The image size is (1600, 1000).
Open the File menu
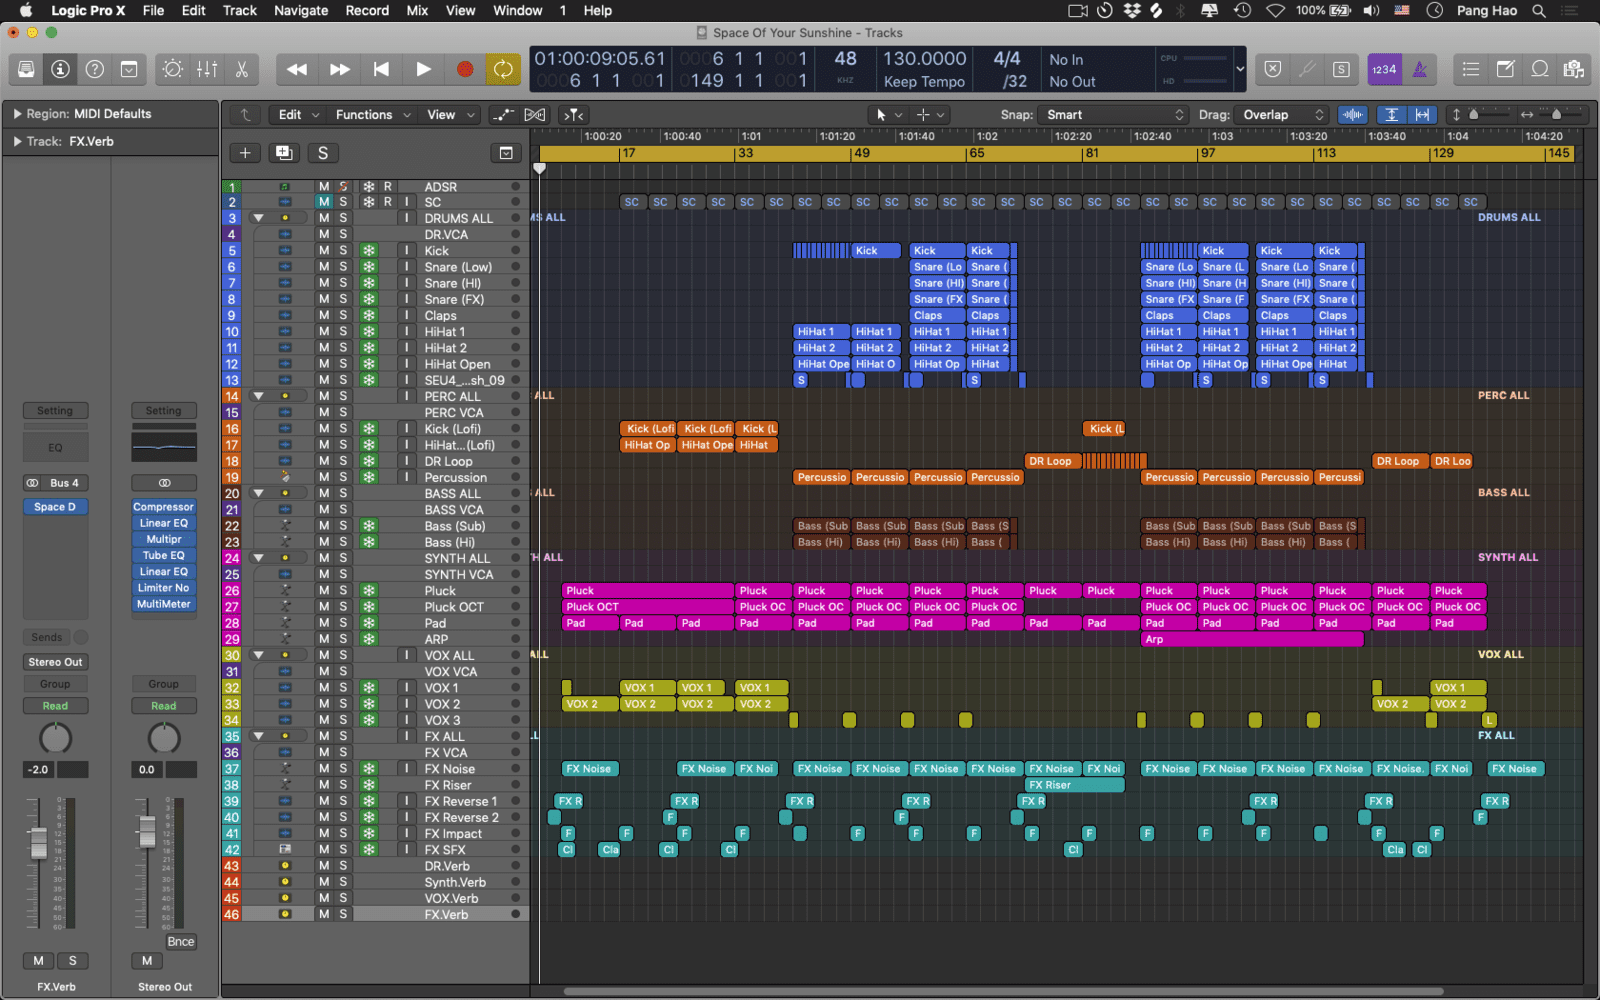click(153, 10)
